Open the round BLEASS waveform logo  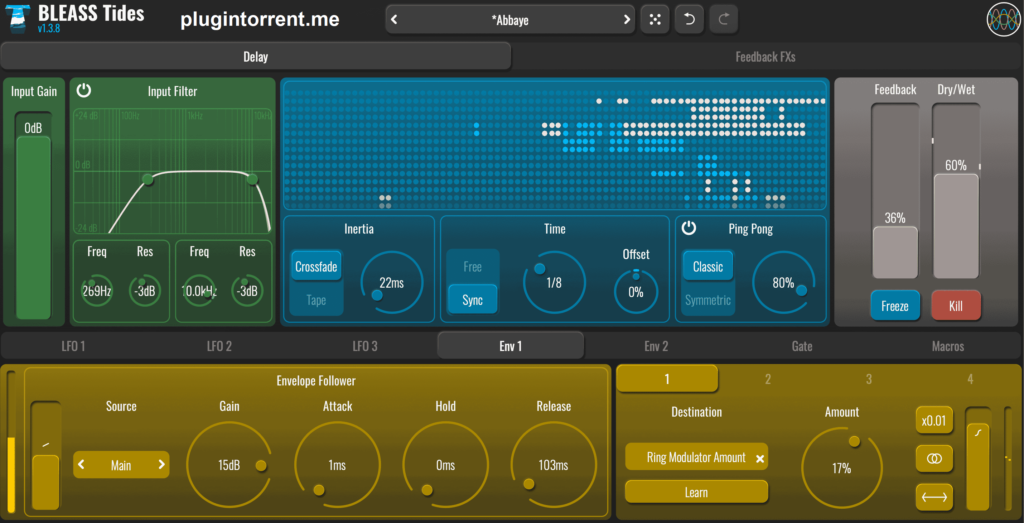click(x=1003, y=20)
